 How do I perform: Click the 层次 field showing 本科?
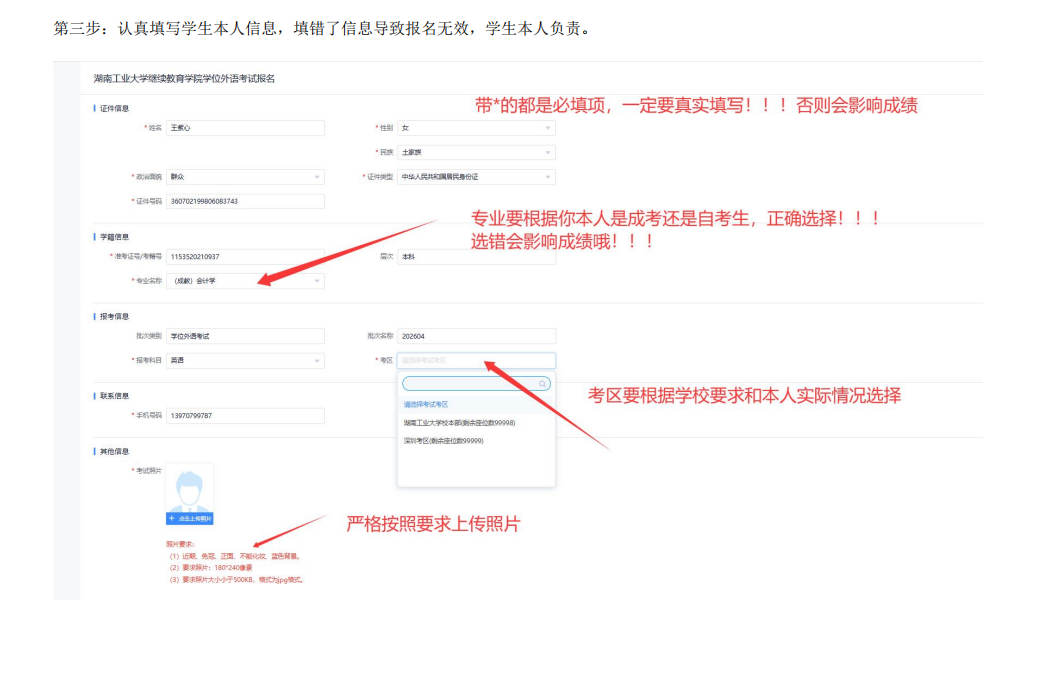tap(476, 257)
